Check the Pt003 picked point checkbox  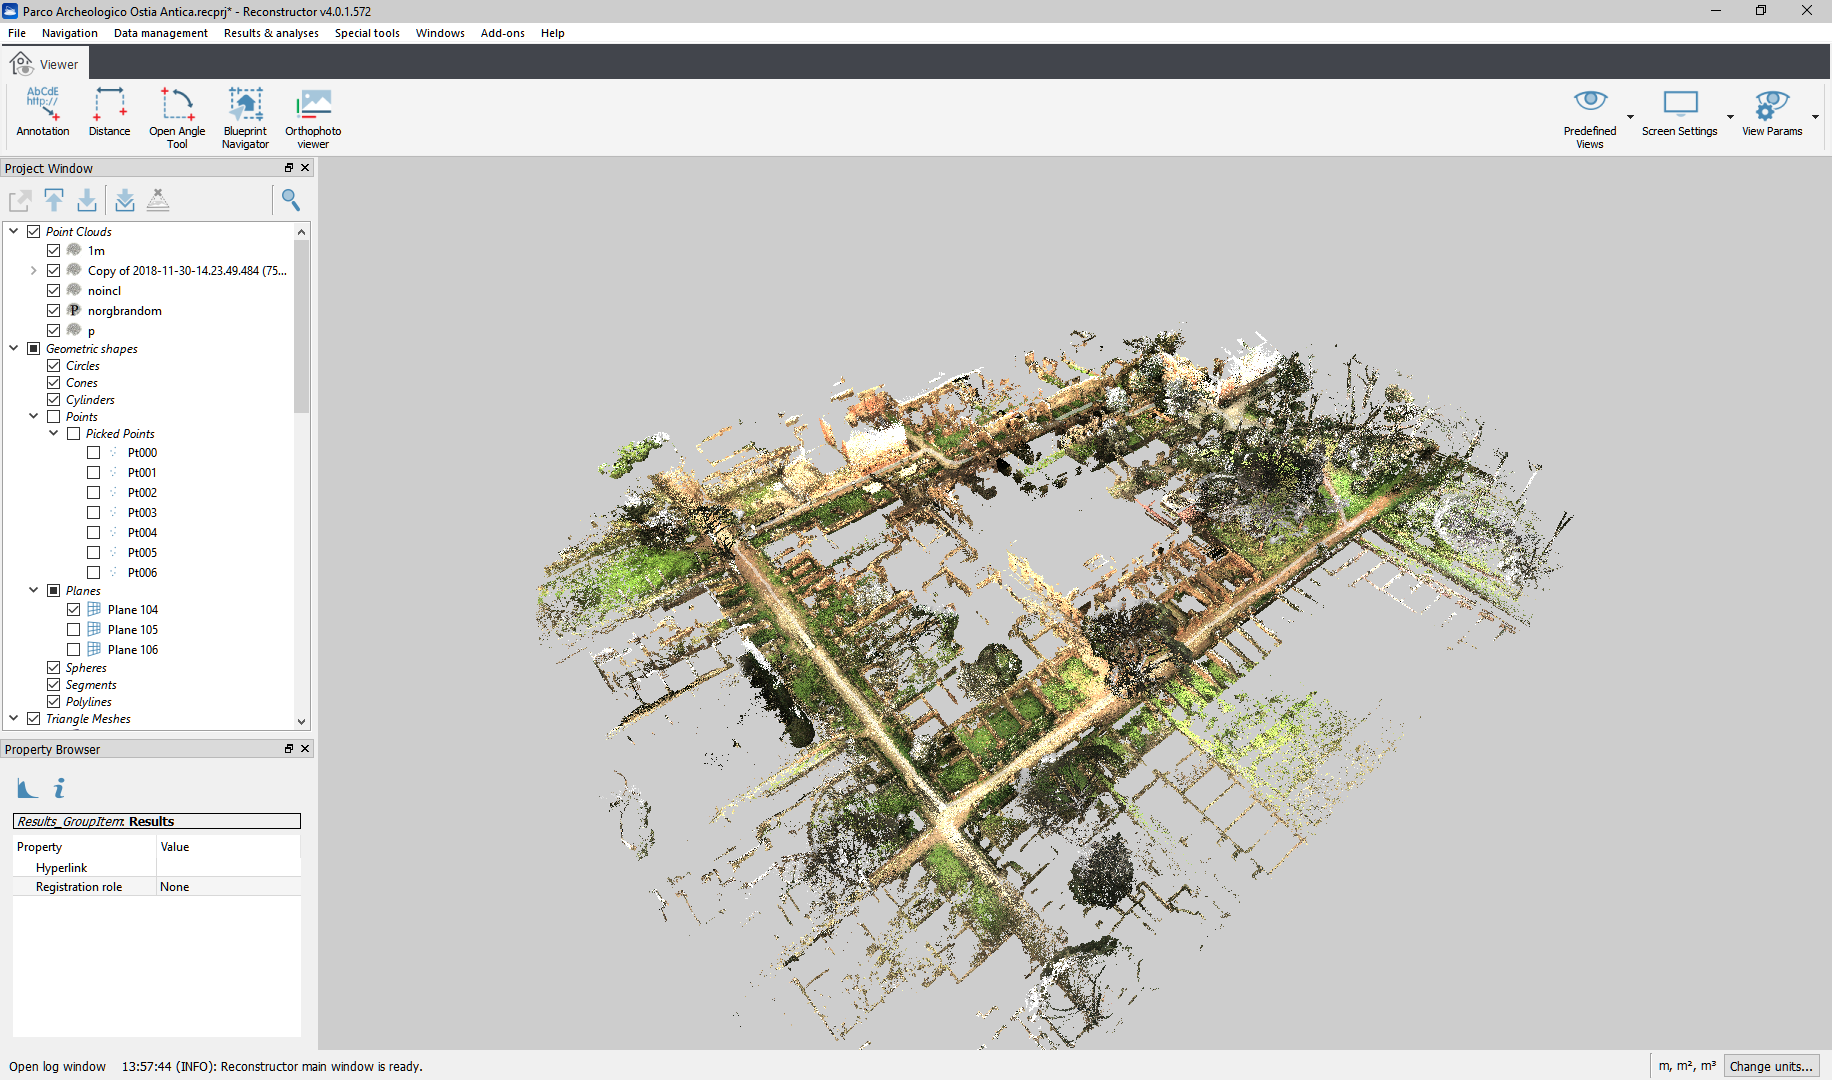coord(94,512)
